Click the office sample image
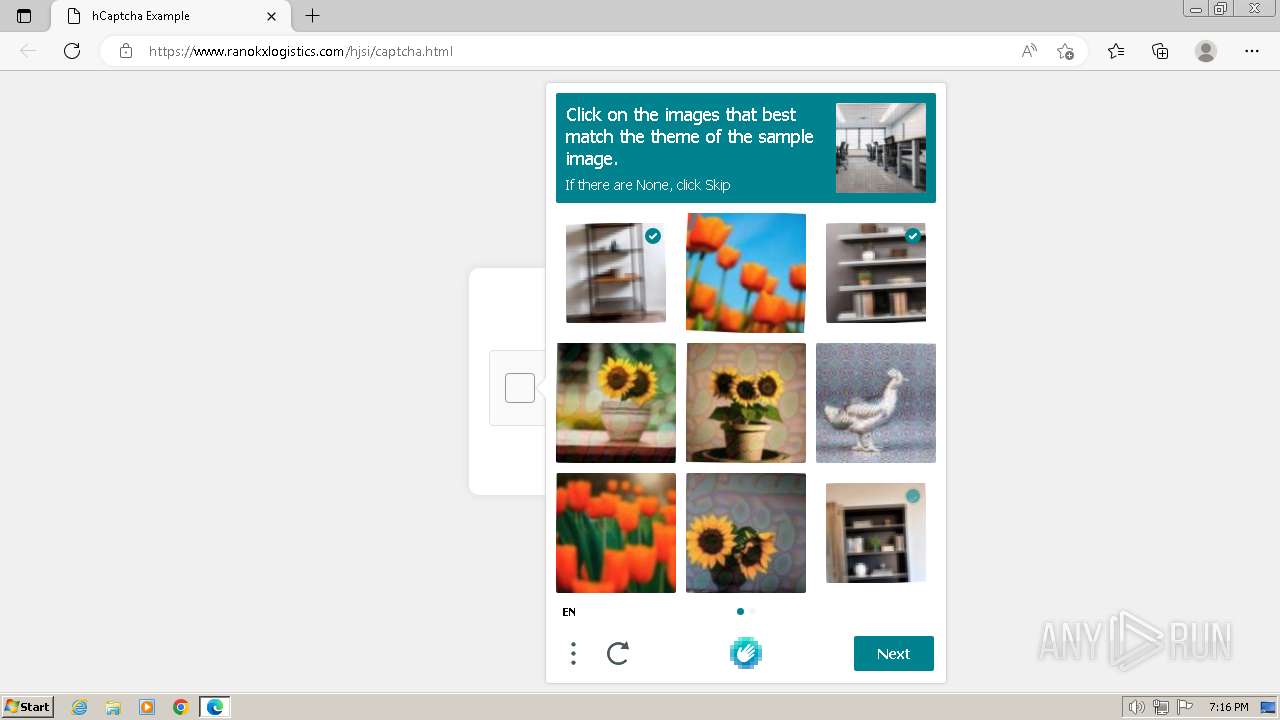 881,148
